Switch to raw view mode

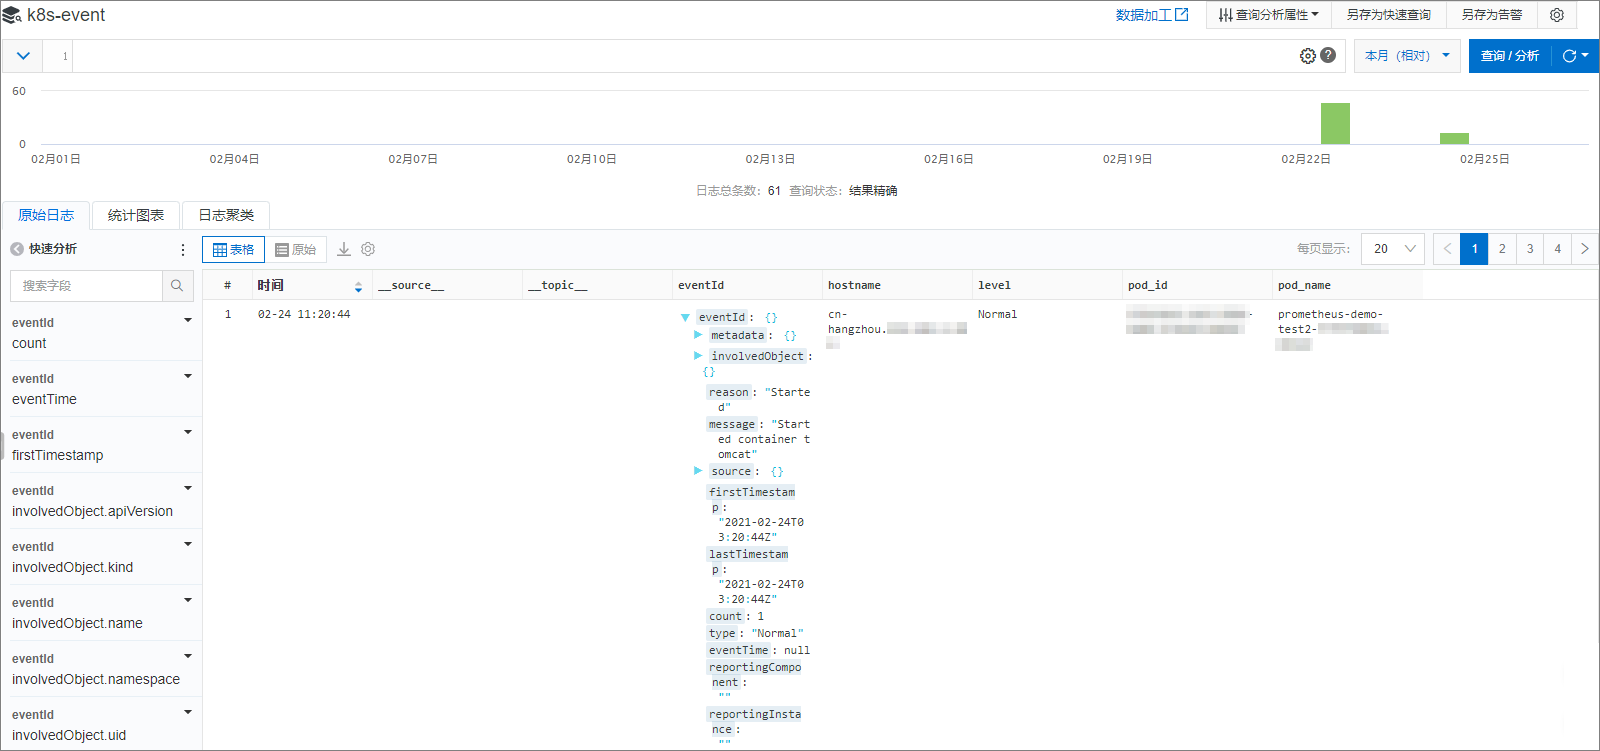[x=296, y=250]
